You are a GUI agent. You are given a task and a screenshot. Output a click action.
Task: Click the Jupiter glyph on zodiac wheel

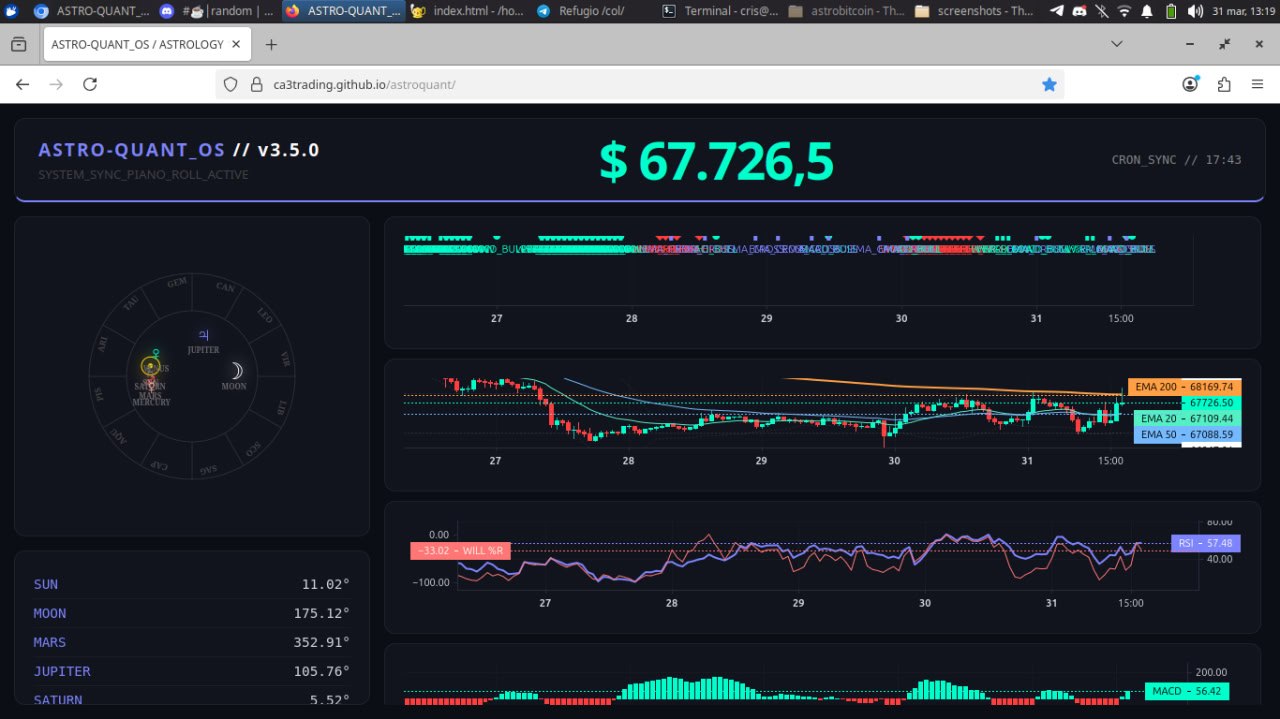pyautogui.click(x=203, y=335)
